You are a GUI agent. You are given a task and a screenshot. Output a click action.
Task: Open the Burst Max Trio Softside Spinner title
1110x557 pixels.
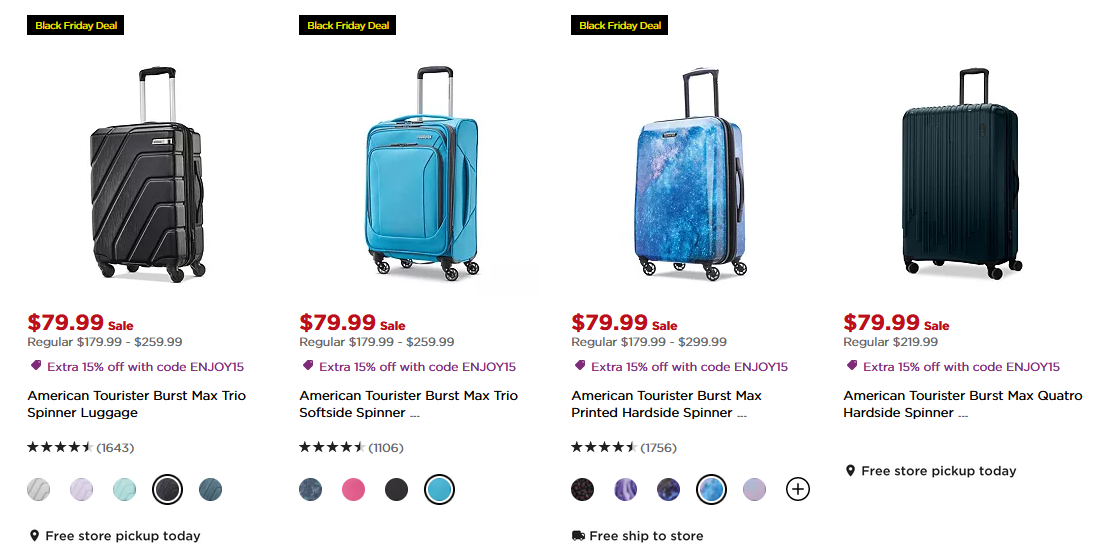(x=408, y=404)
